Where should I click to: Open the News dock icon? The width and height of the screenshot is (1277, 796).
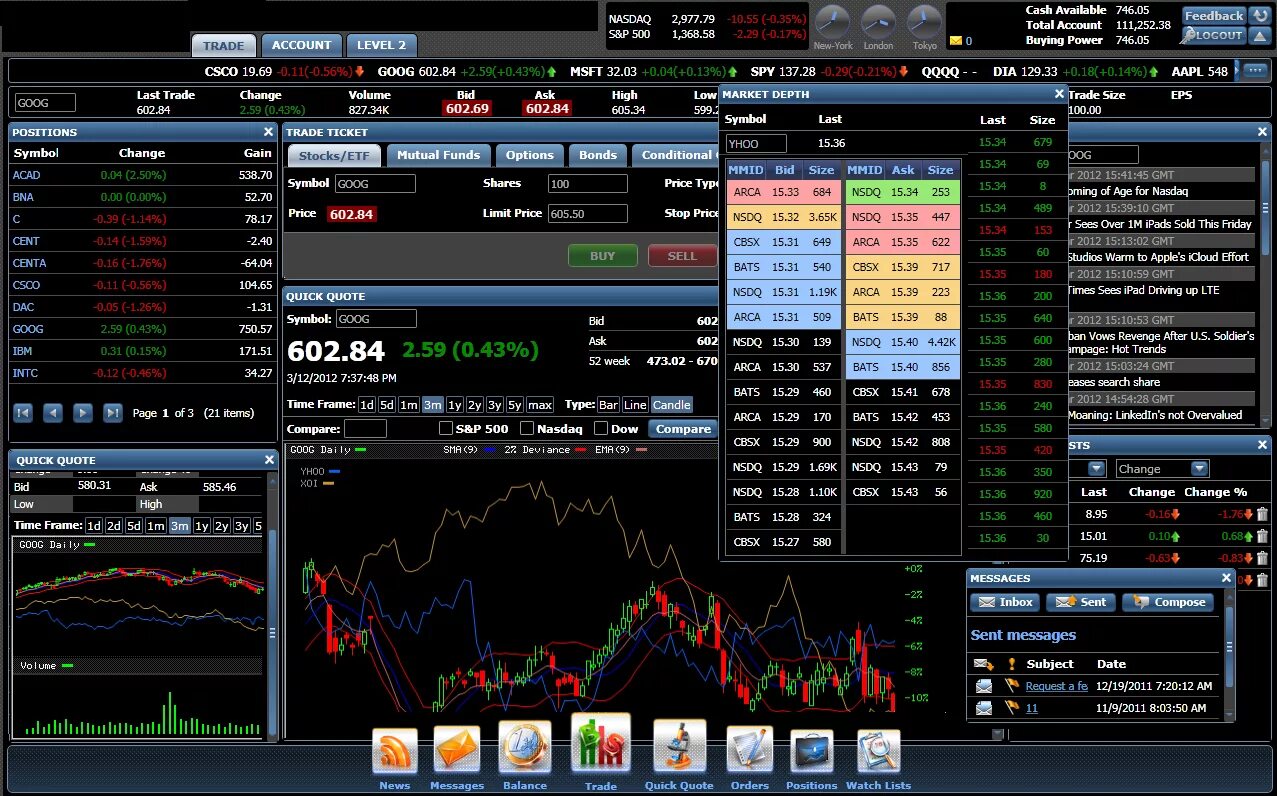click(x=394, y=752)
